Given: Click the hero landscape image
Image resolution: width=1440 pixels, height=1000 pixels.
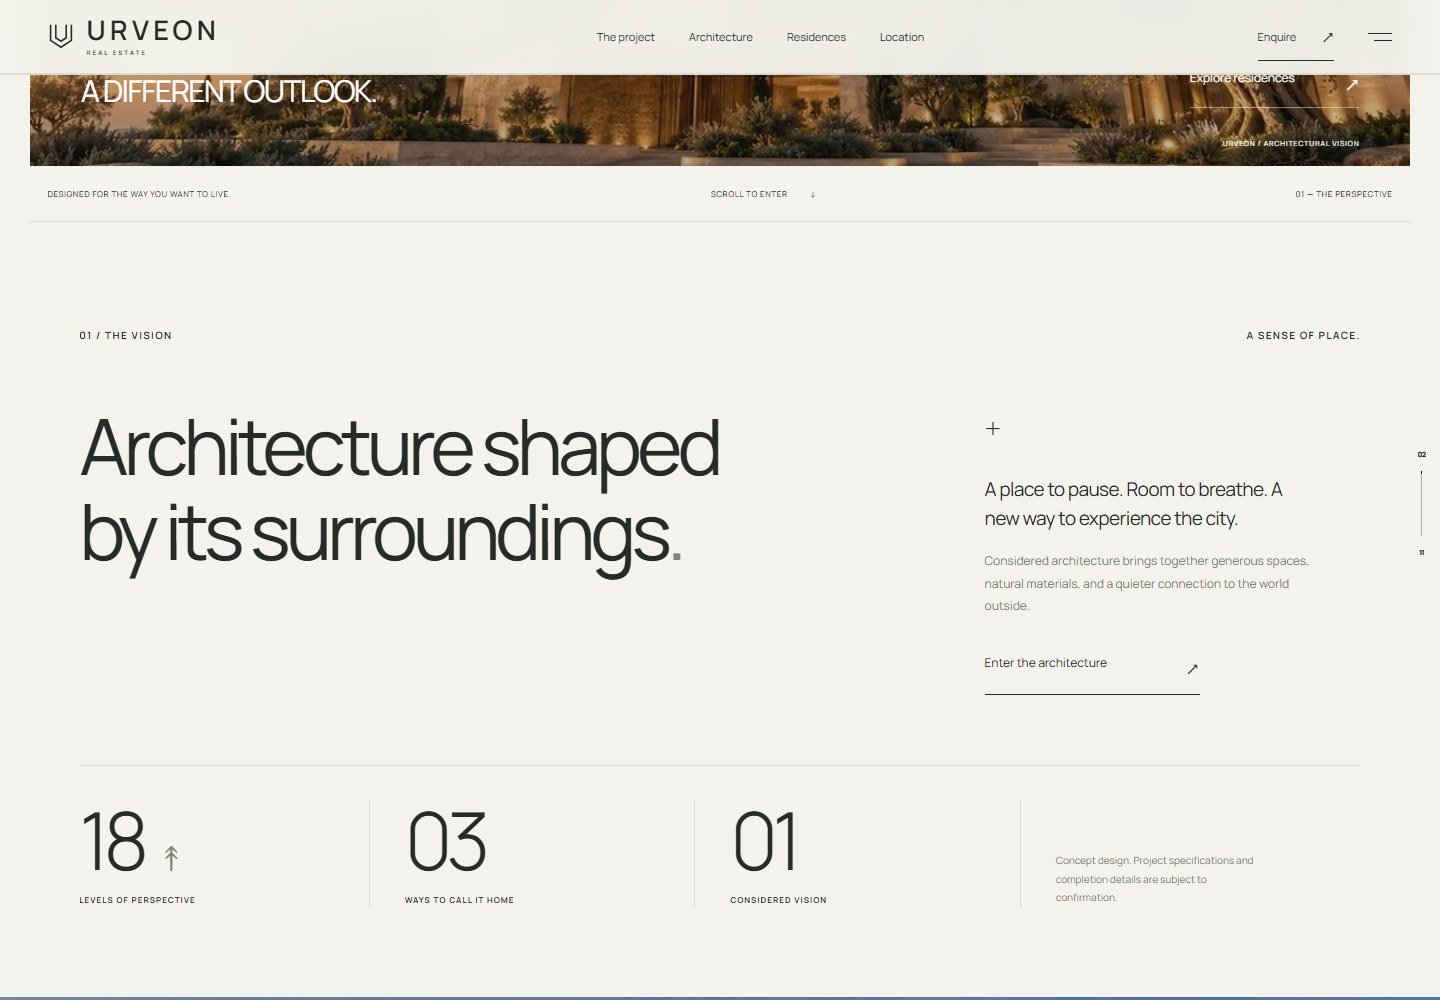Looking at the screenshot, I should click(720, 120).
